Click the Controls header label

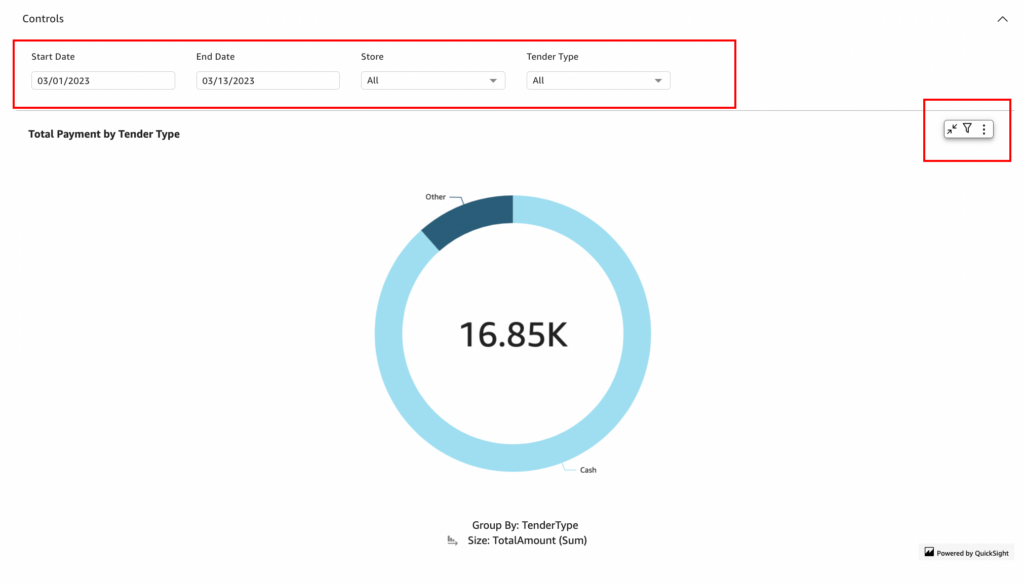pos(43,19)
